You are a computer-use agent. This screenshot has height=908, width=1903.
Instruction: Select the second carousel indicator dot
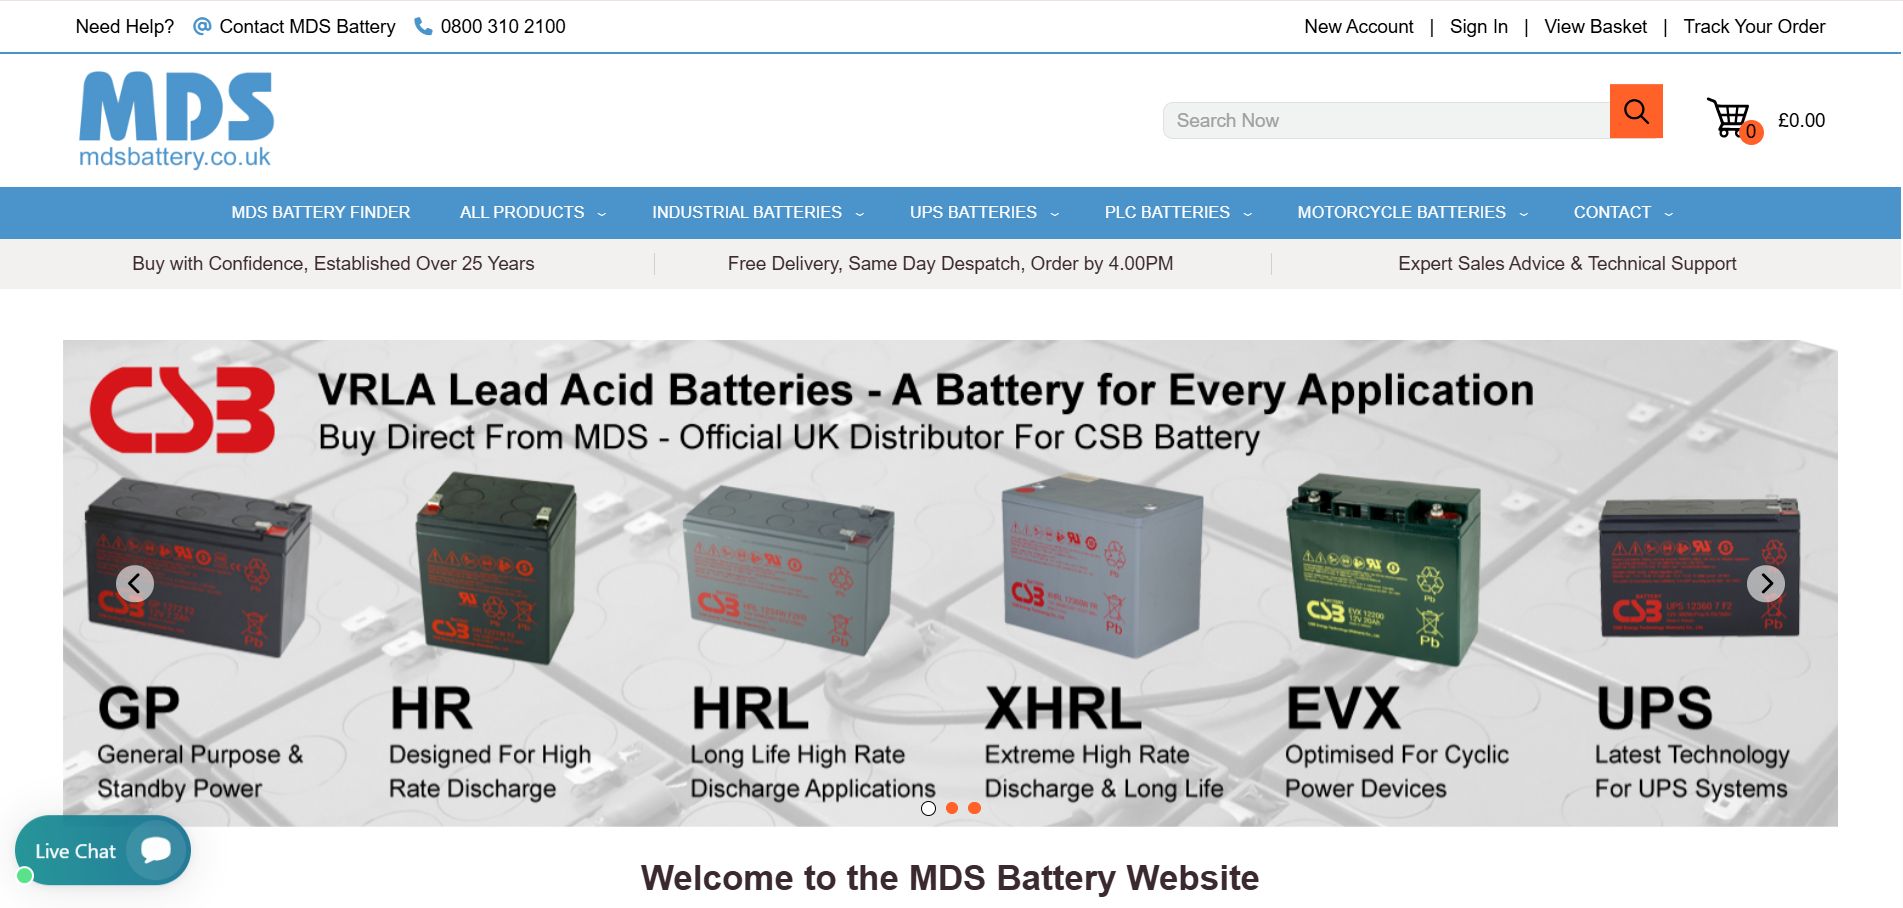(x=952, y=808)
